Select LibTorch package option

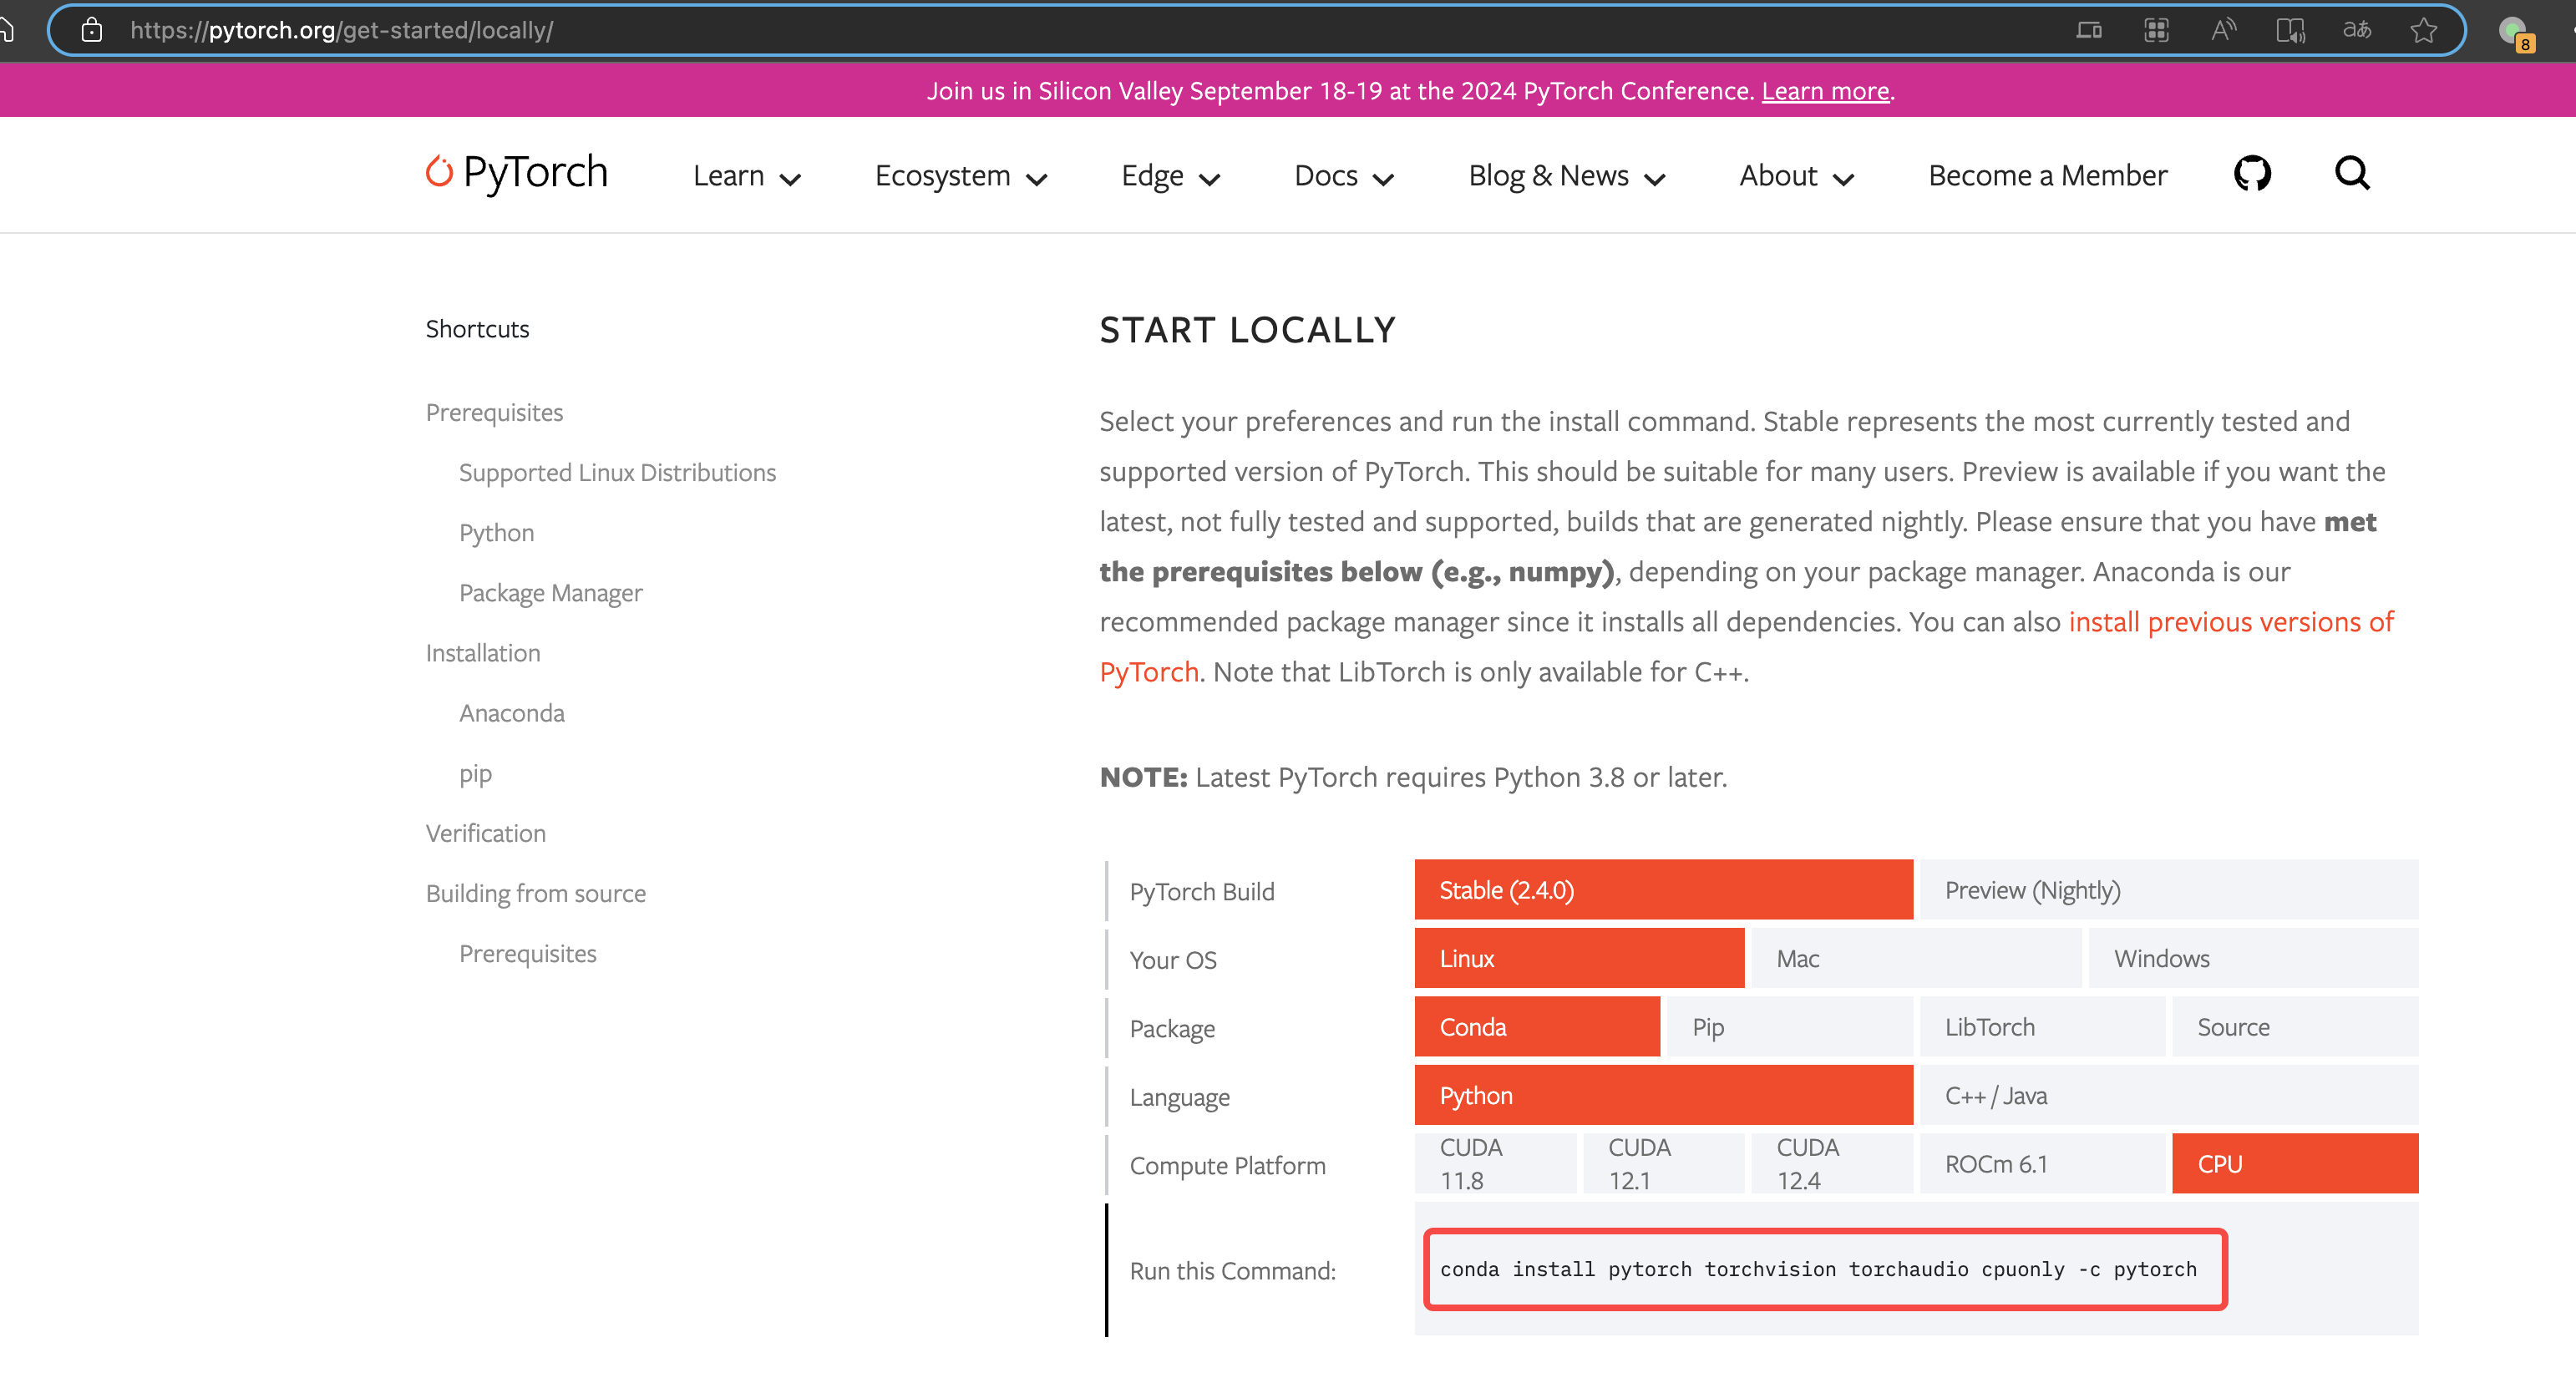coord(2042,1026)
